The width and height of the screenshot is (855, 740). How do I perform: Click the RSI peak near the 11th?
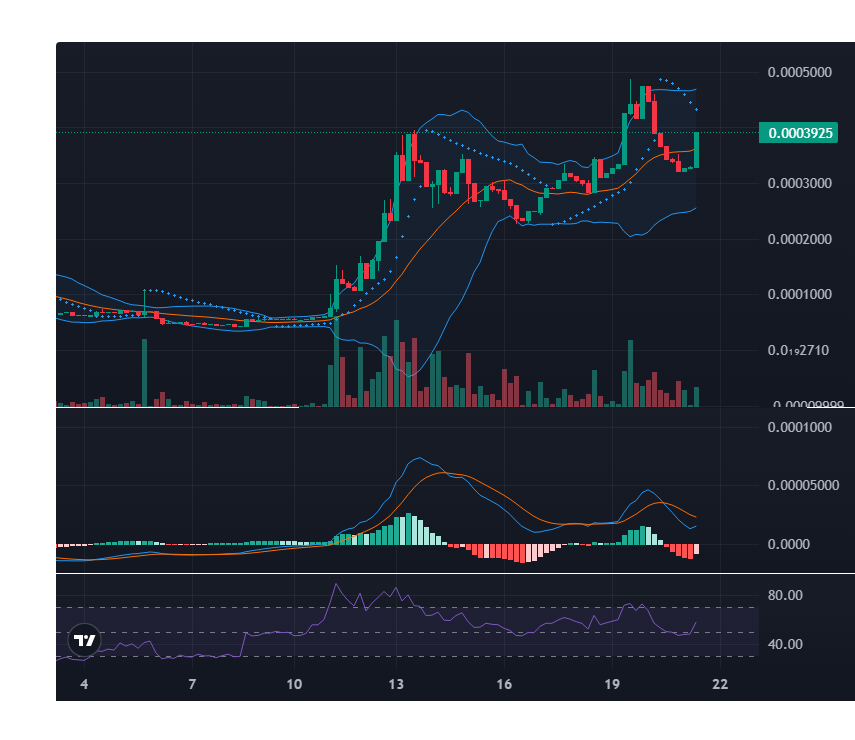coord(336,584)
